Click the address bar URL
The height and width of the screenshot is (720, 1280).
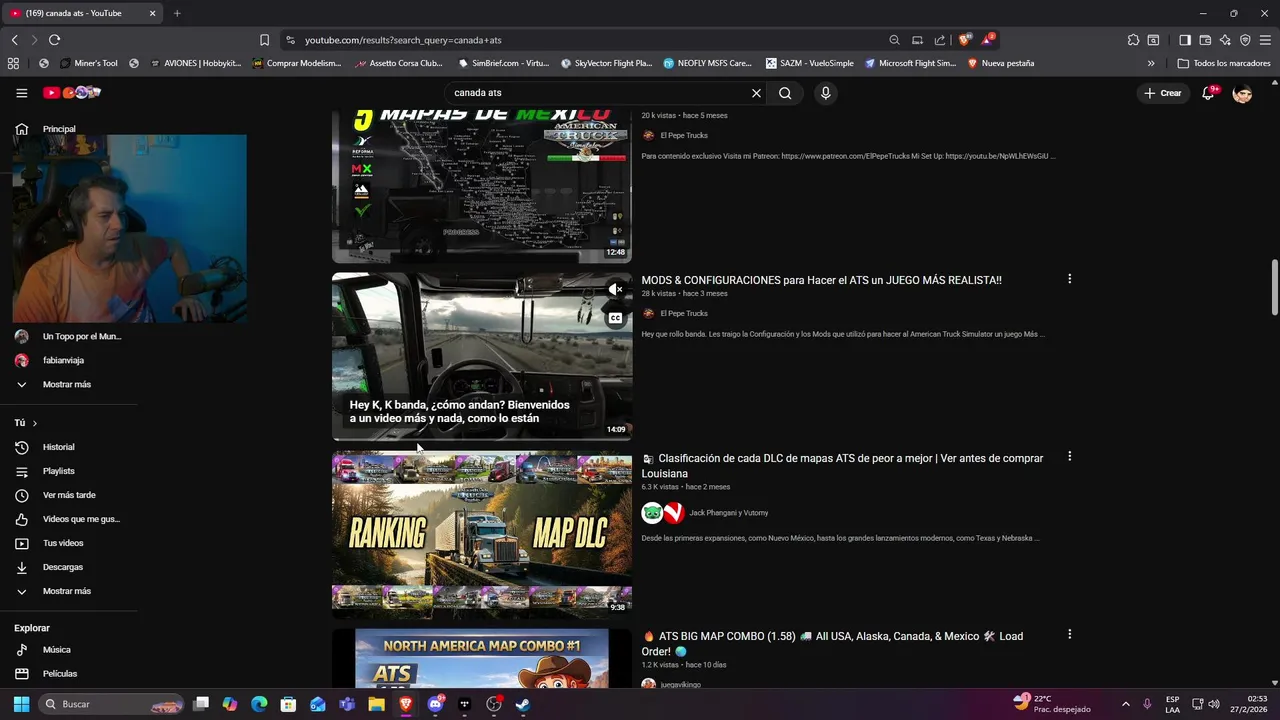[x=403, y=40]
